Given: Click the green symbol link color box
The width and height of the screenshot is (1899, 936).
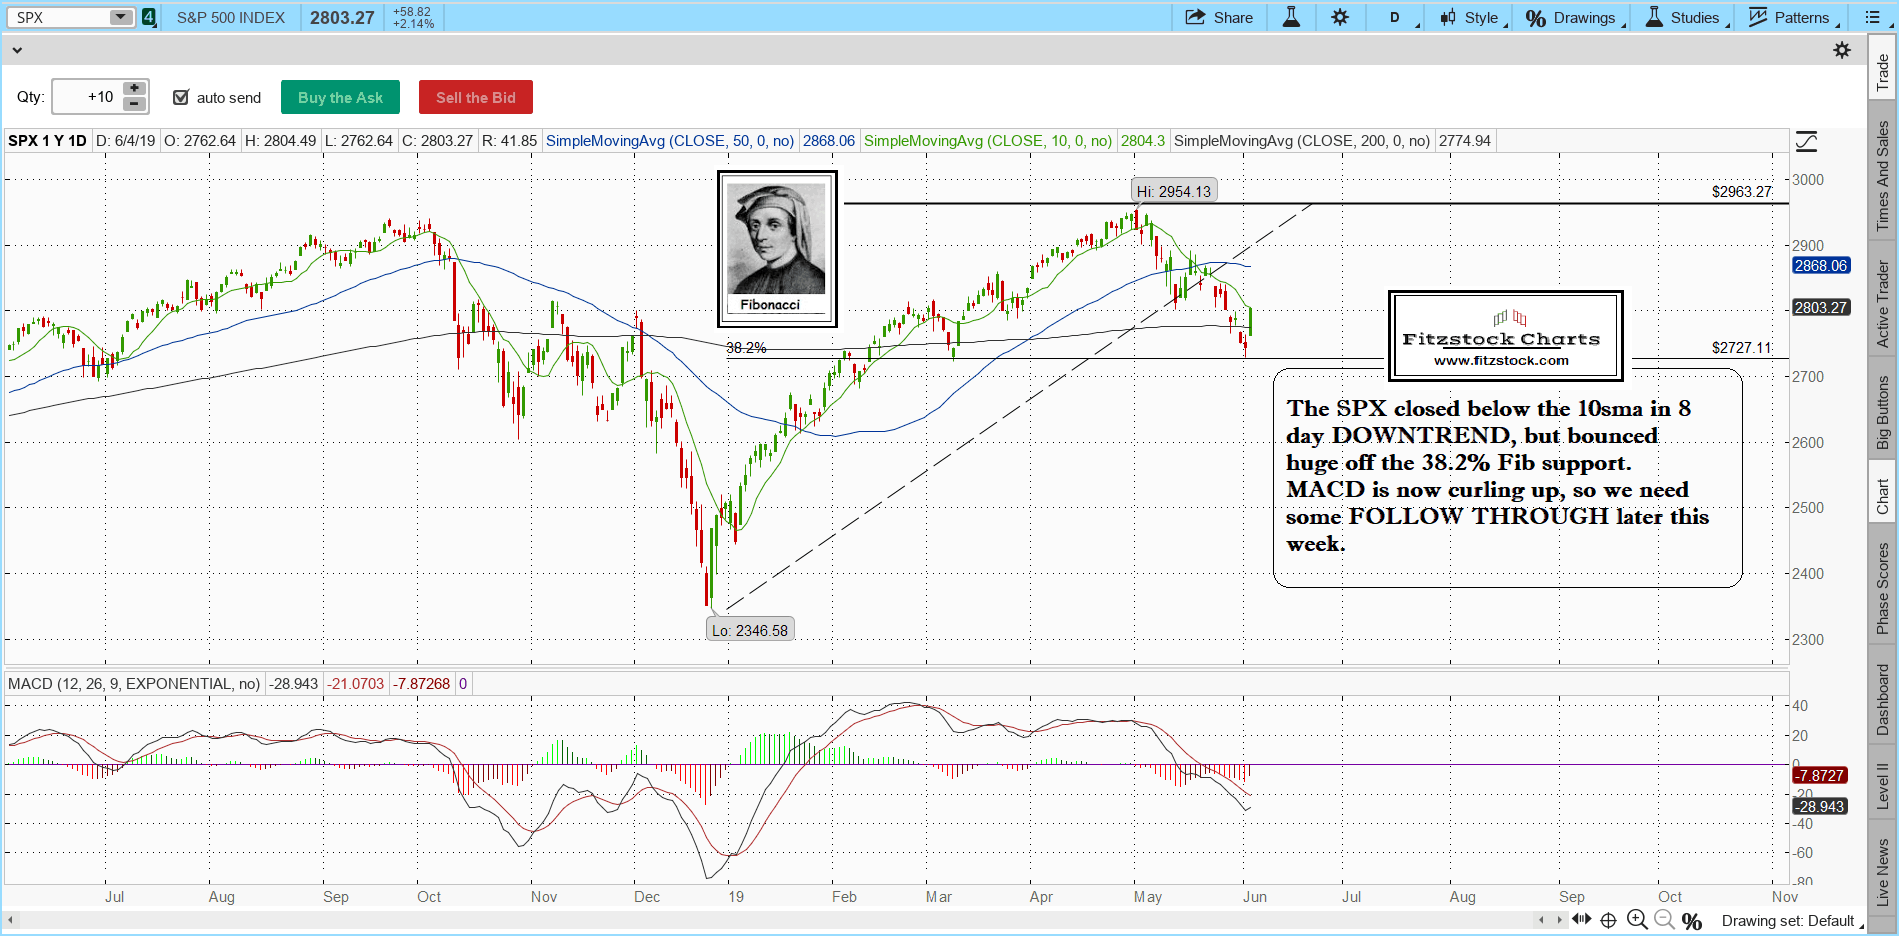Looking at the screenshot, I should coord(149,17).
